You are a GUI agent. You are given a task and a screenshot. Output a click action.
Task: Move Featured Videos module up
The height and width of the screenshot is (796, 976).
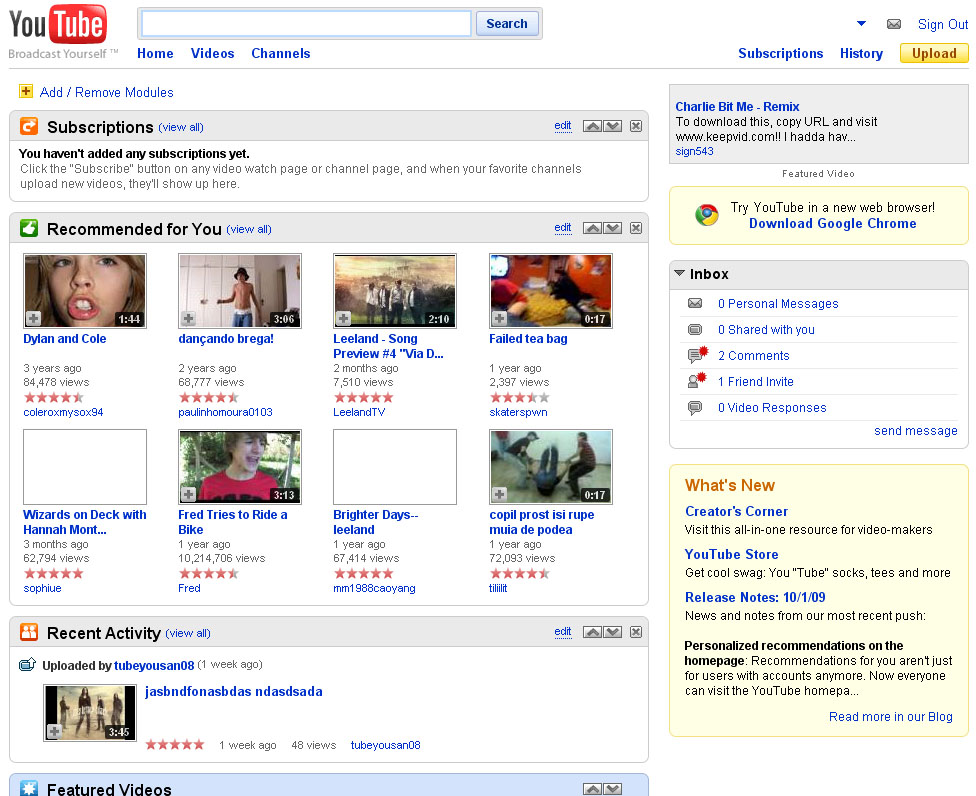click(593, 789)
